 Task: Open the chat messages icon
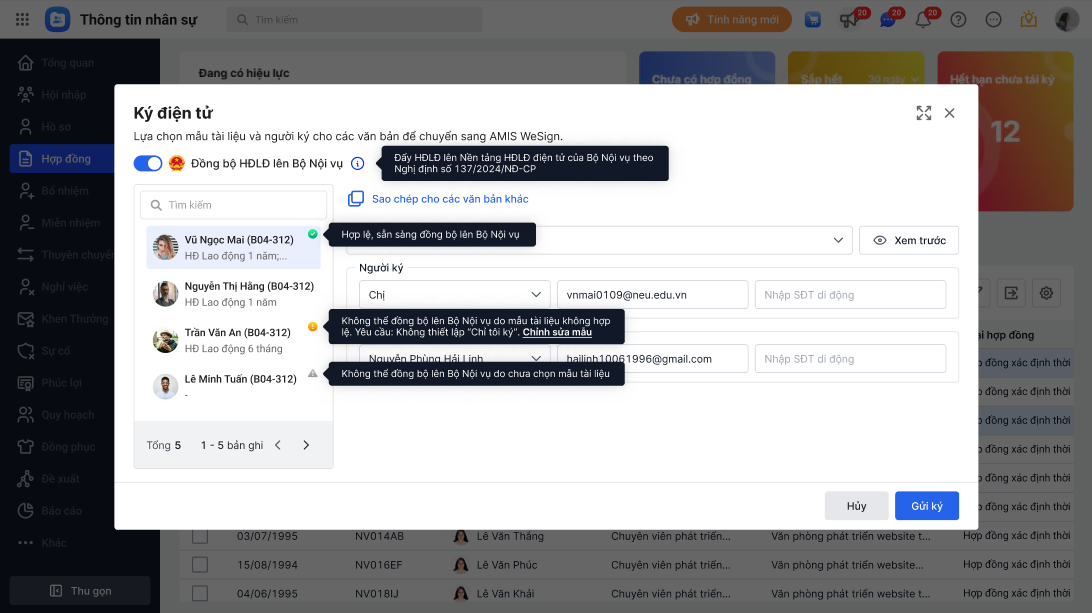(x=887, y=20)
